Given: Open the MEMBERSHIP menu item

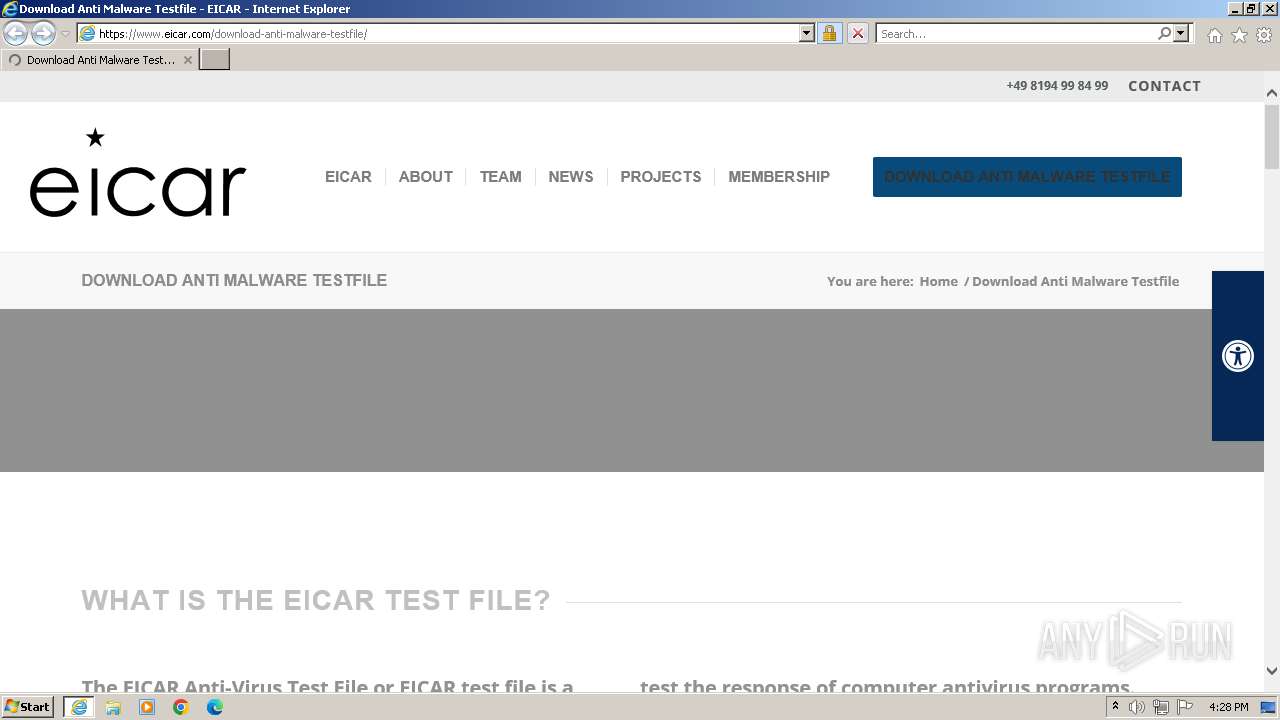Looking at the screenshot, I should 779,177.
